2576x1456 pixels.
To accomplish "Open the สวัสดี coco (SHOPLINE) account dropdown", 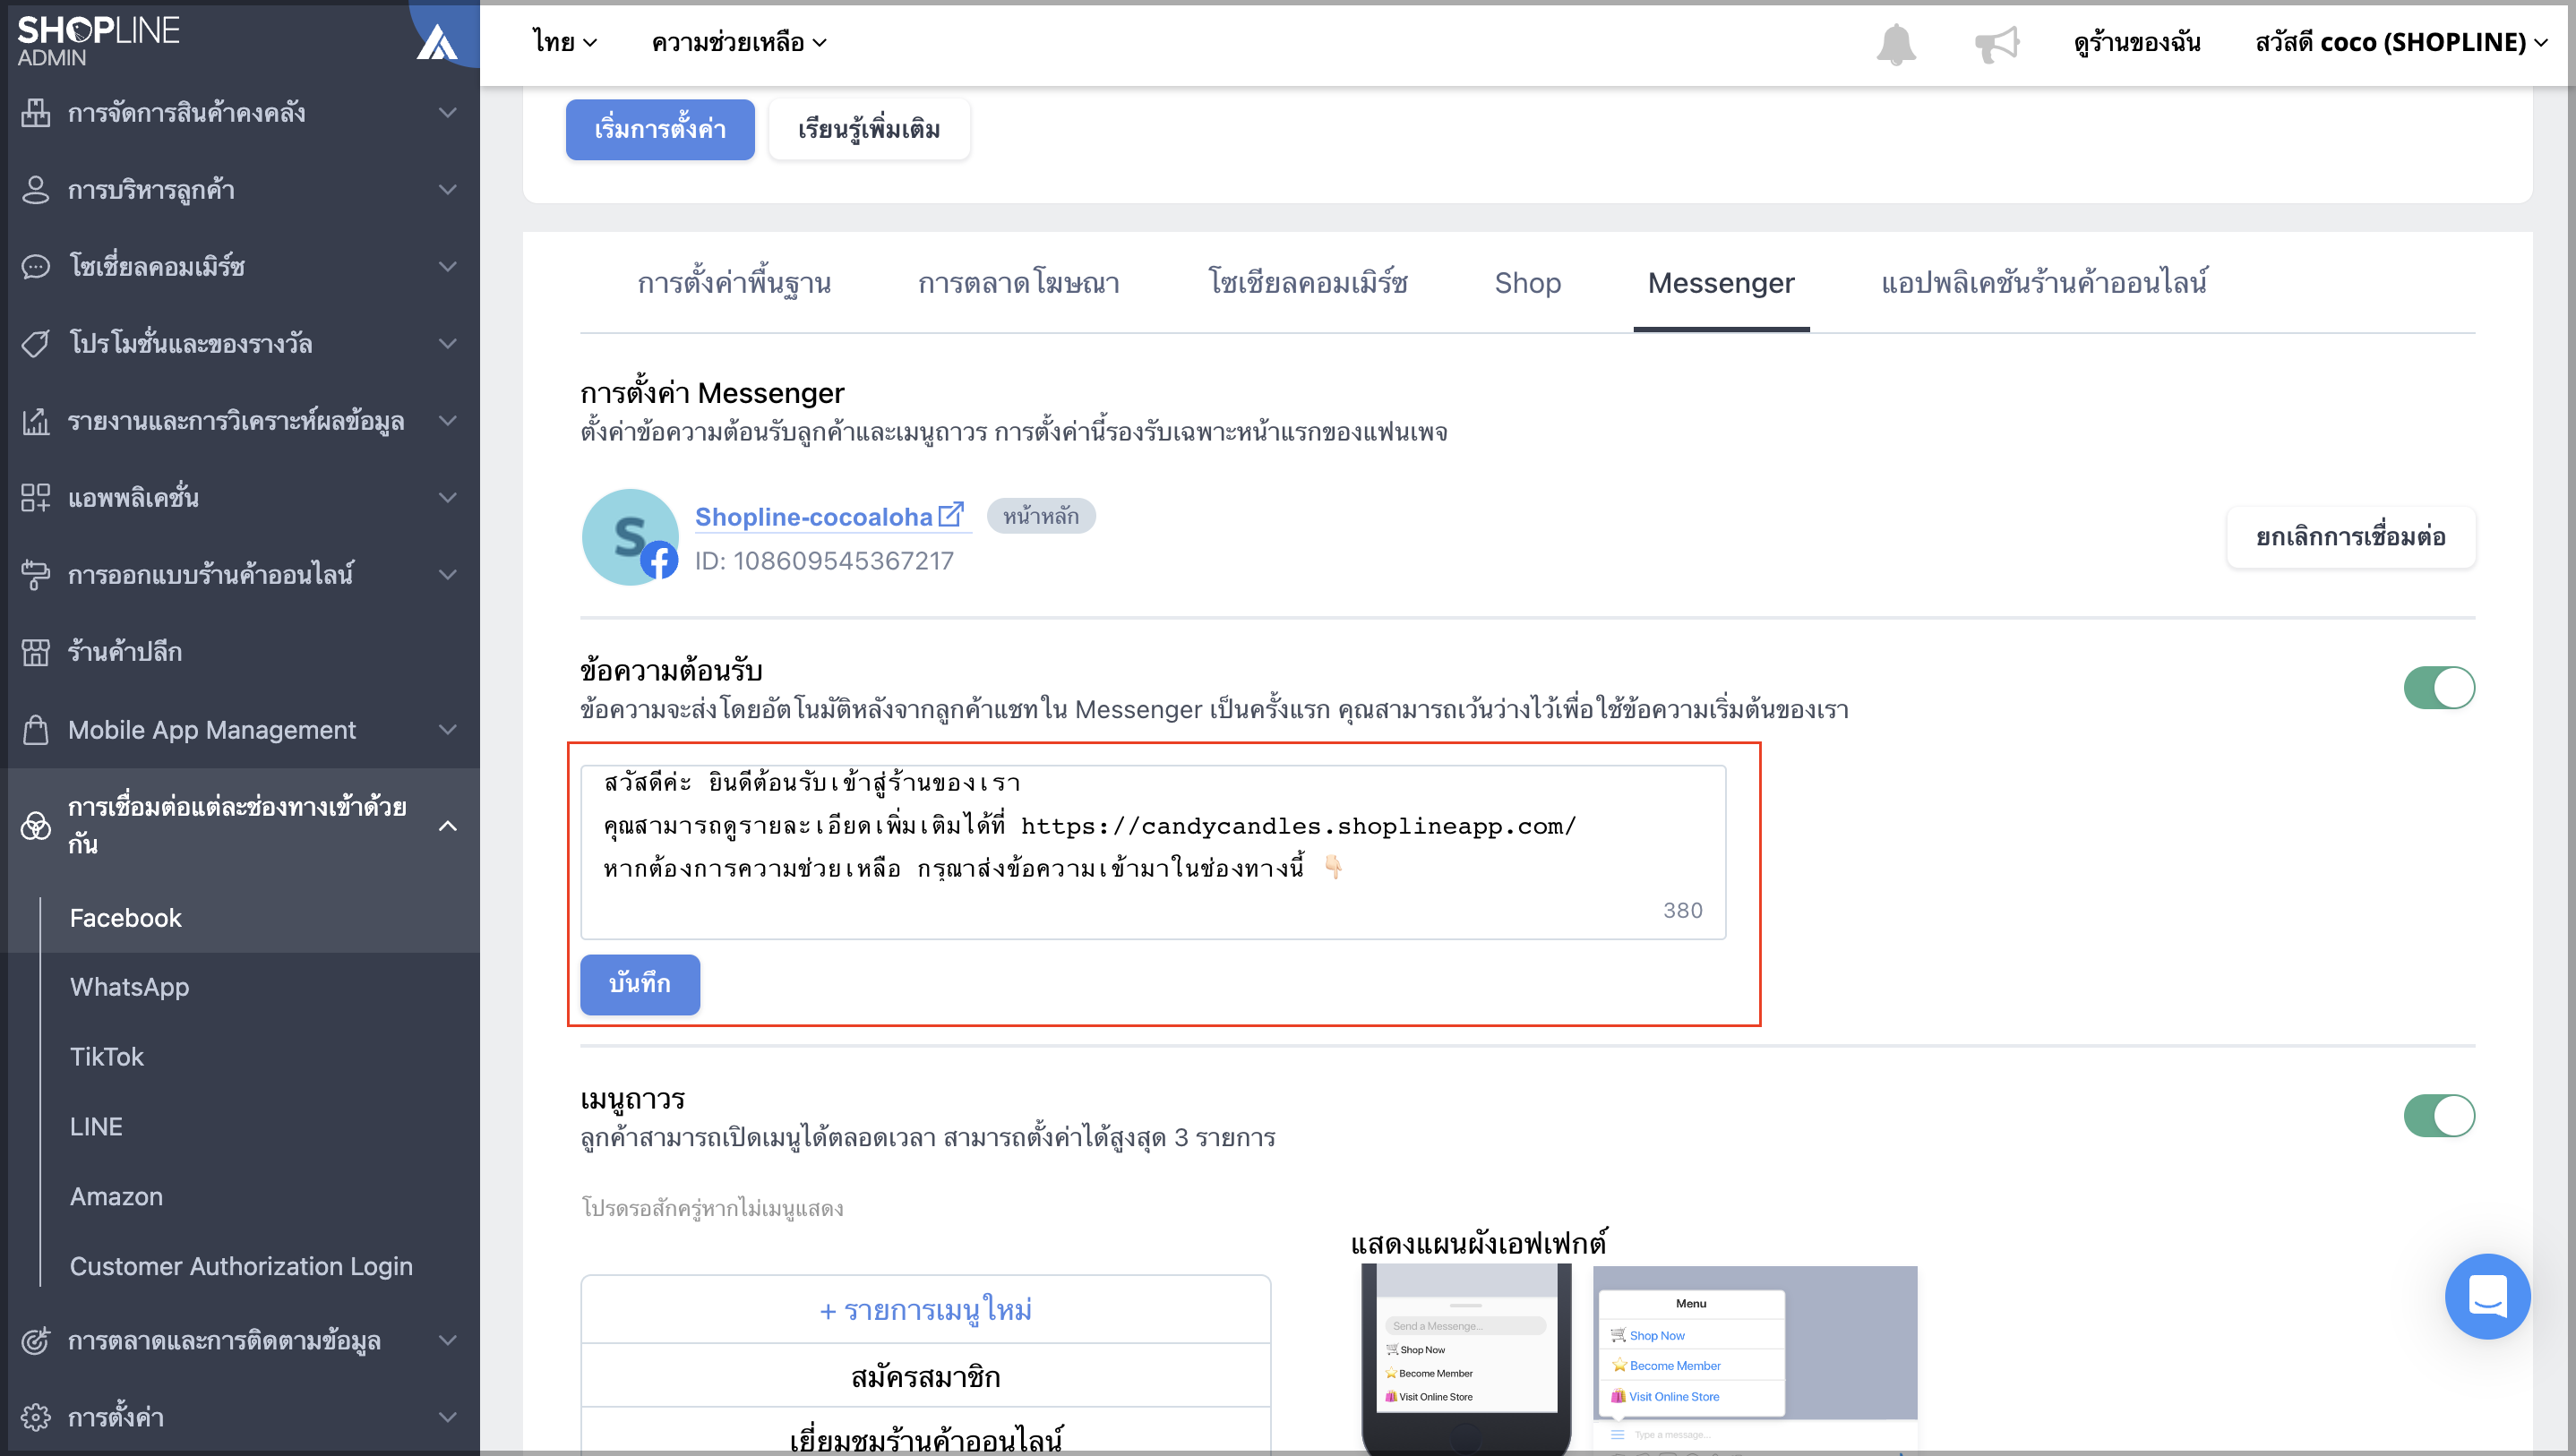I will click(x=2401, y=42).
